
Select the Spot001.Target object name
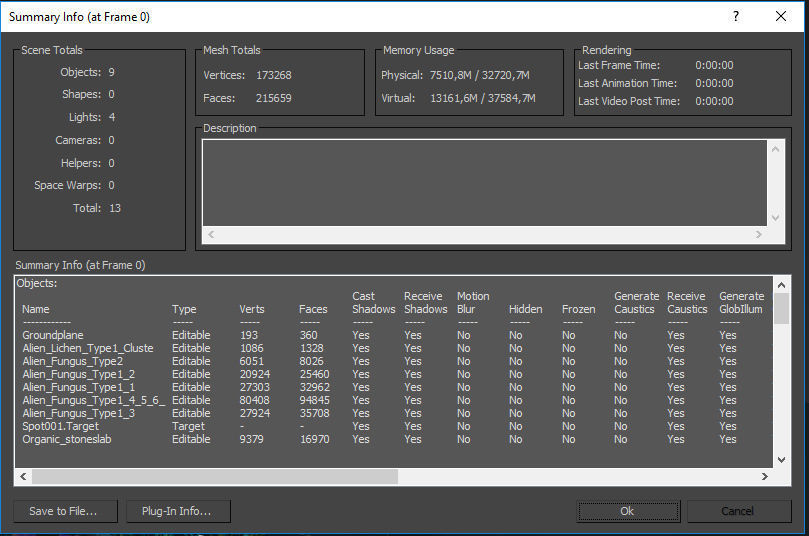(x=60, y=426)
